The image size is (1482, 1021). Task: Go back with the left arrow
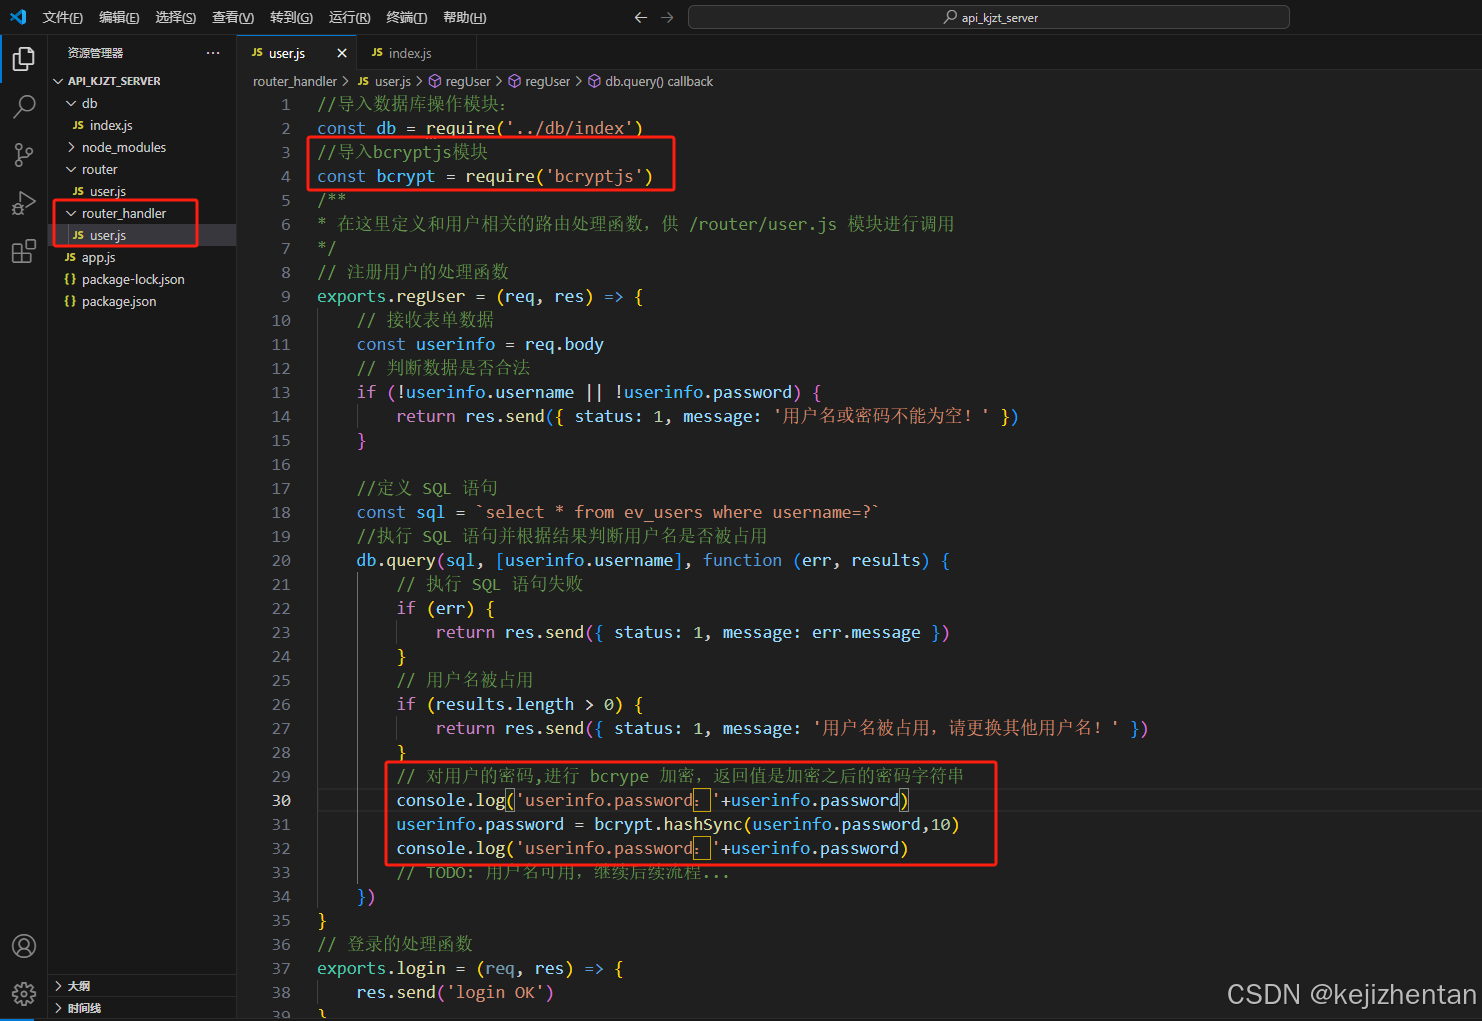pyautogui.click(x=641, y=17)
